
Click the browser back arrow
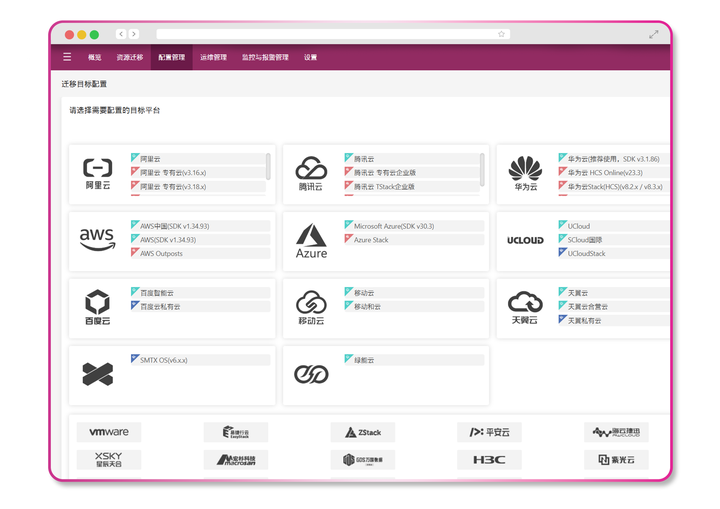[121, 34]
